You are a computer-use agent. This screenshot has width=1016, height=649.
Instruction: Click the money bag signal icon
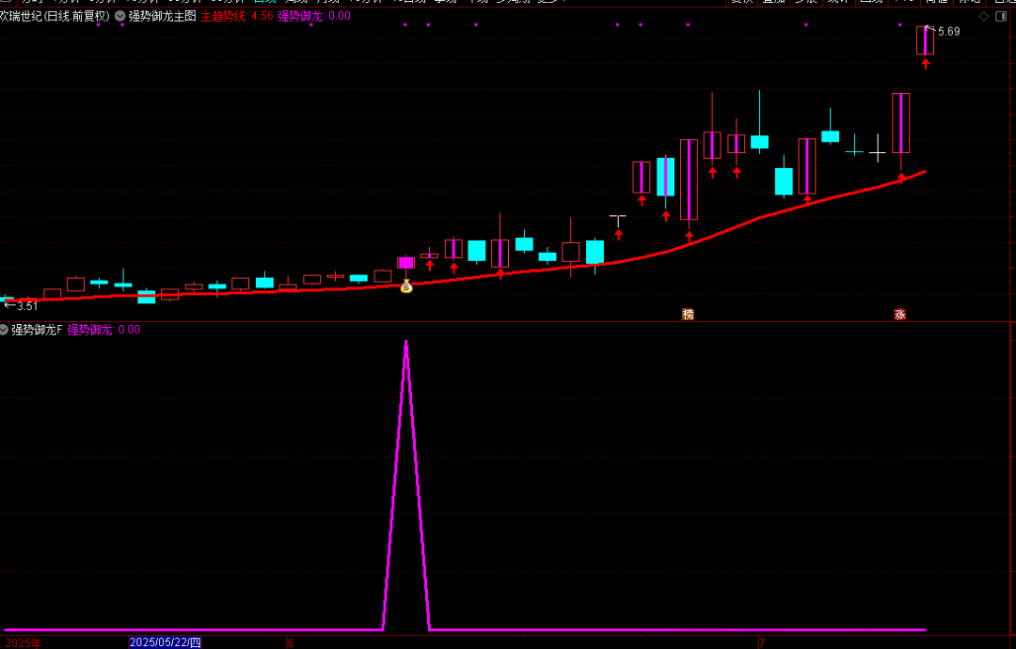click(x=406, y=287)
